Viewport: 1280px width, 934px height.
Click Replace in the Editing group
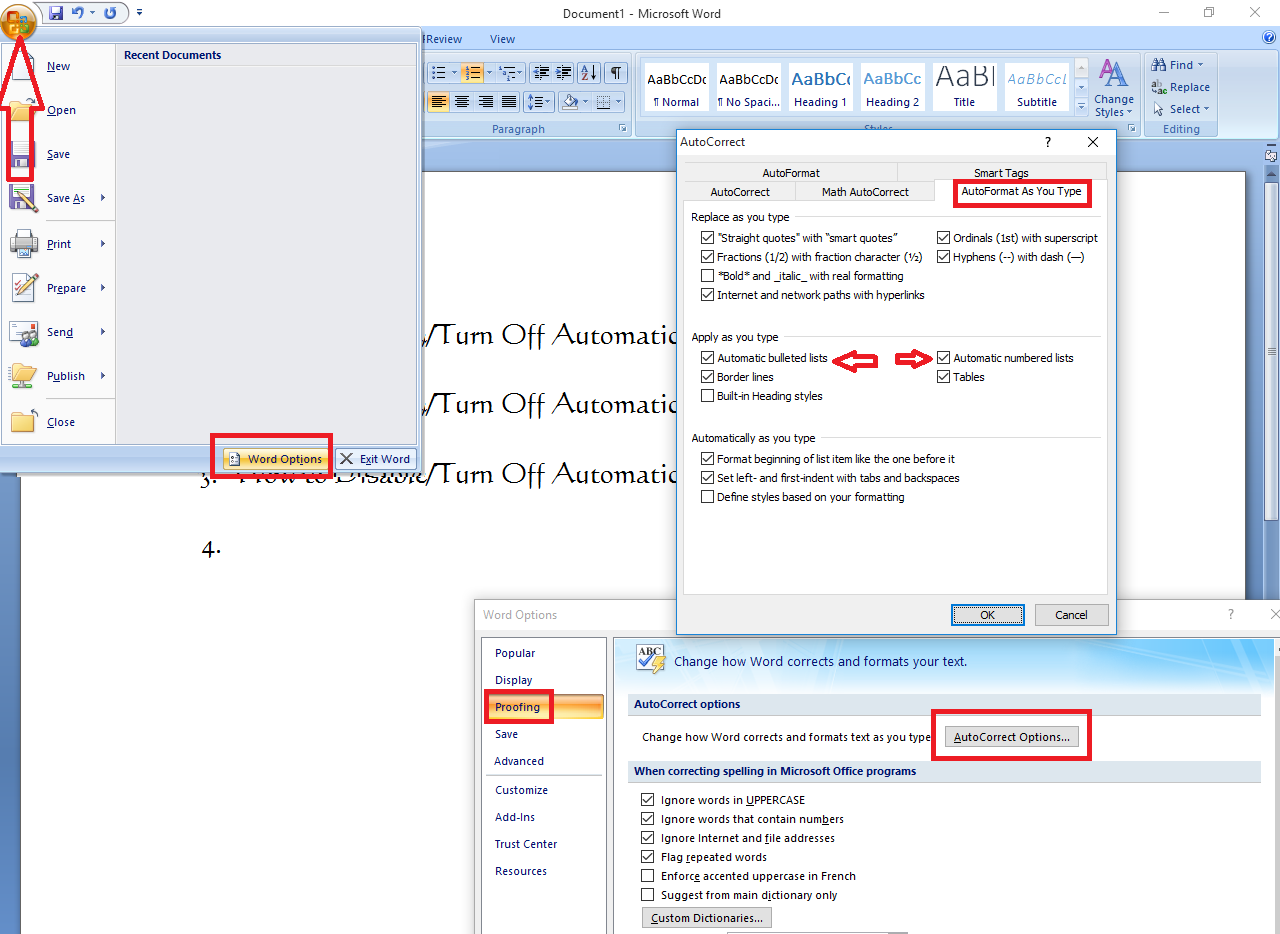pyautogui.click(x=1180, y=87)
